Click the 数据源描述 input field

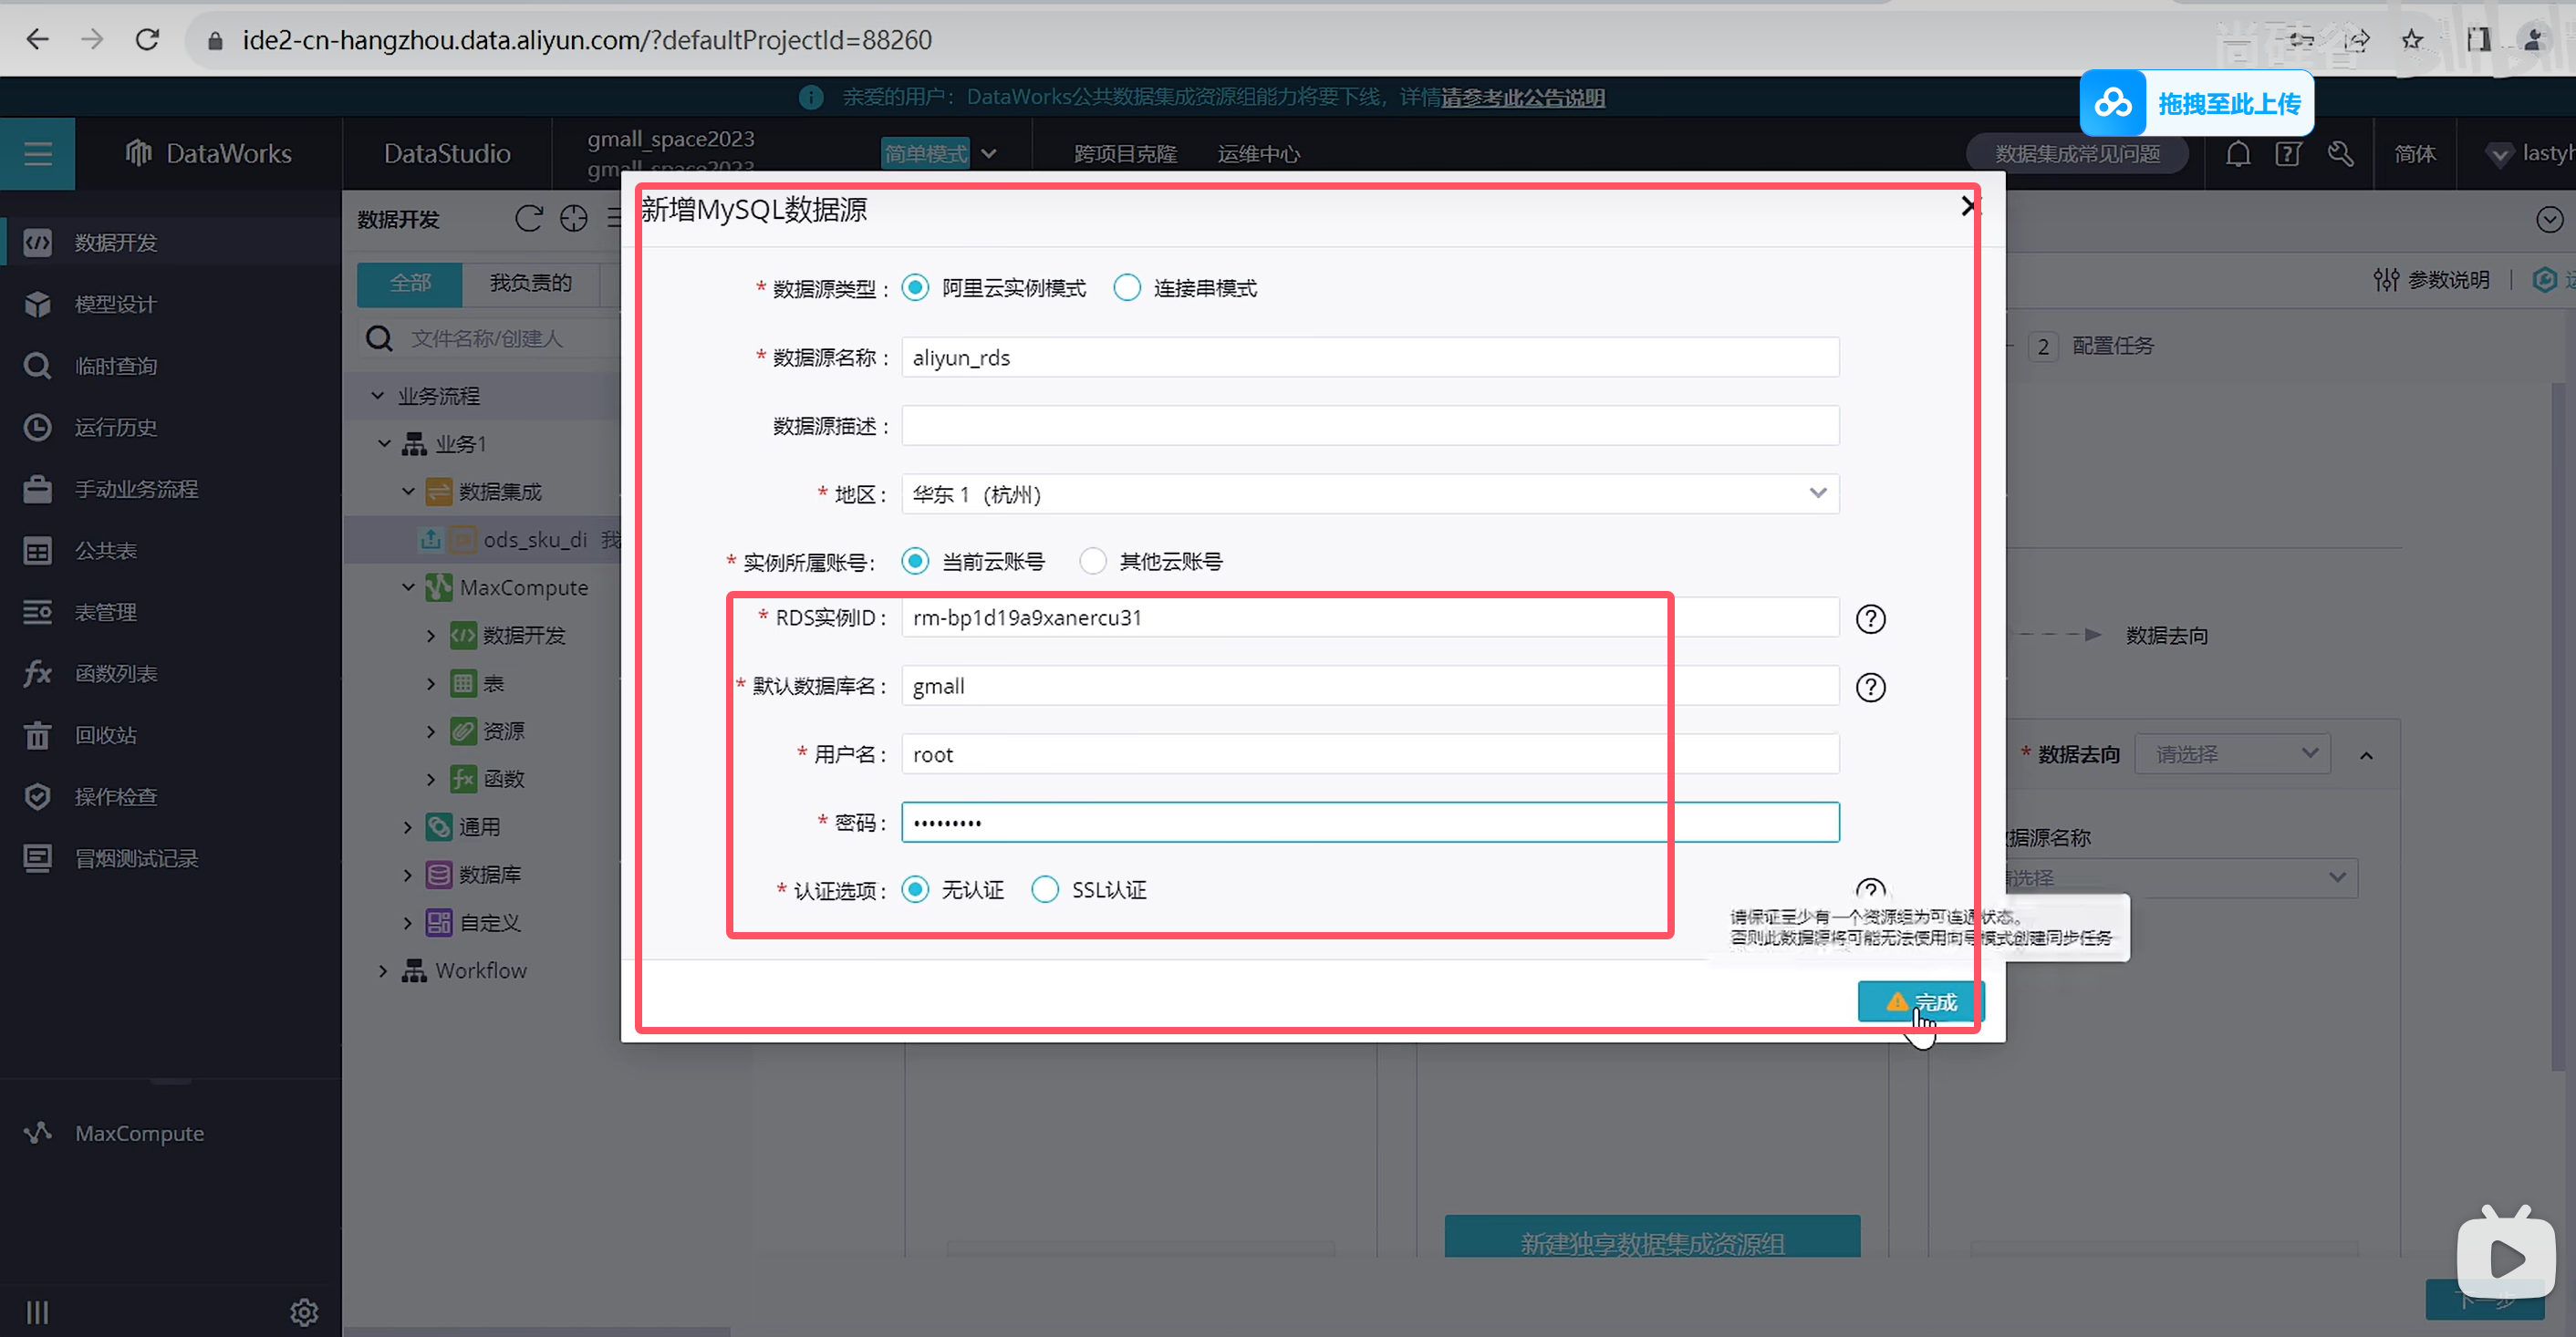click(1369, 426)
